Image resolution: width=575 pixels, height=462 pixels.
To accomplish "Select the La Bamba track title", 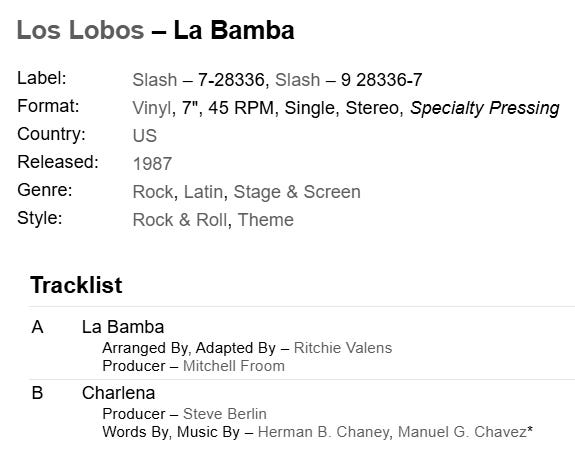I will (x=123, y=327).
